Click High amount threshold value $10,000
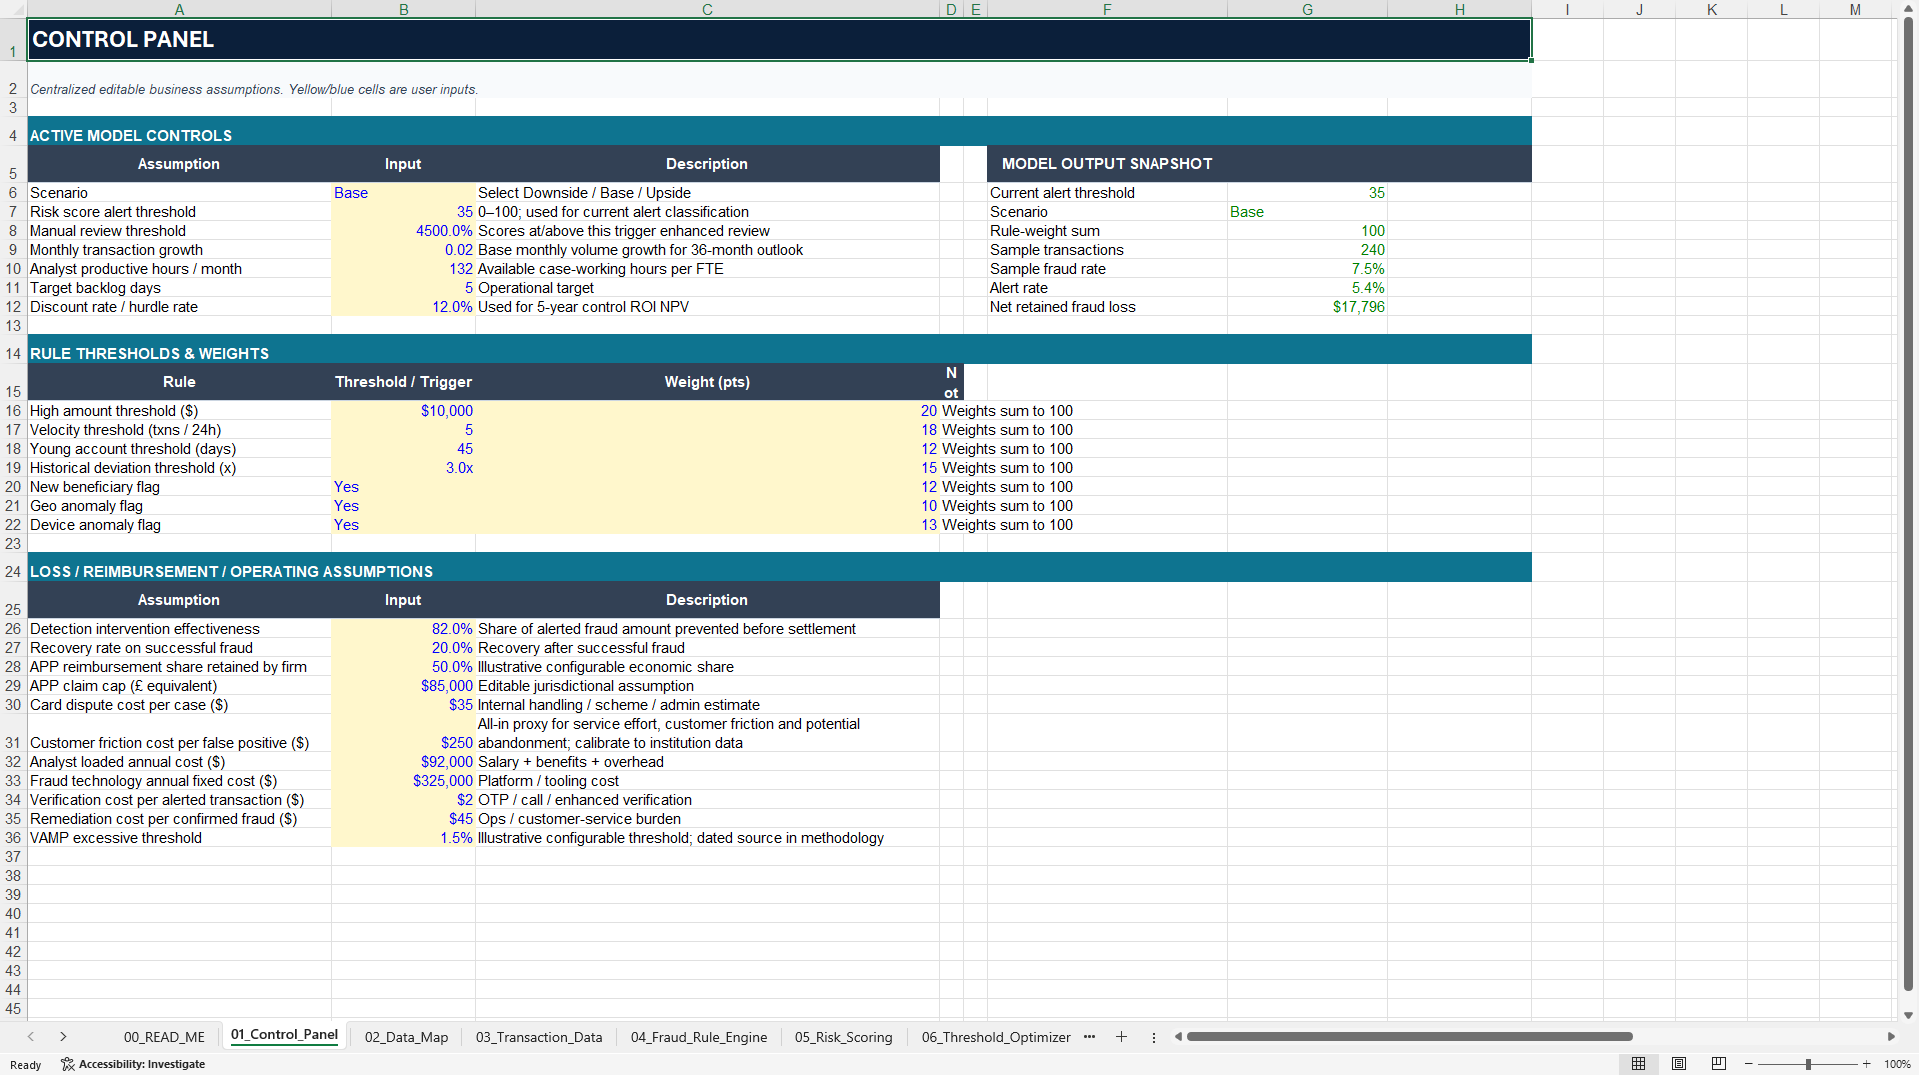This screenshot has height=1075, width=1919. tap(403, 411)
